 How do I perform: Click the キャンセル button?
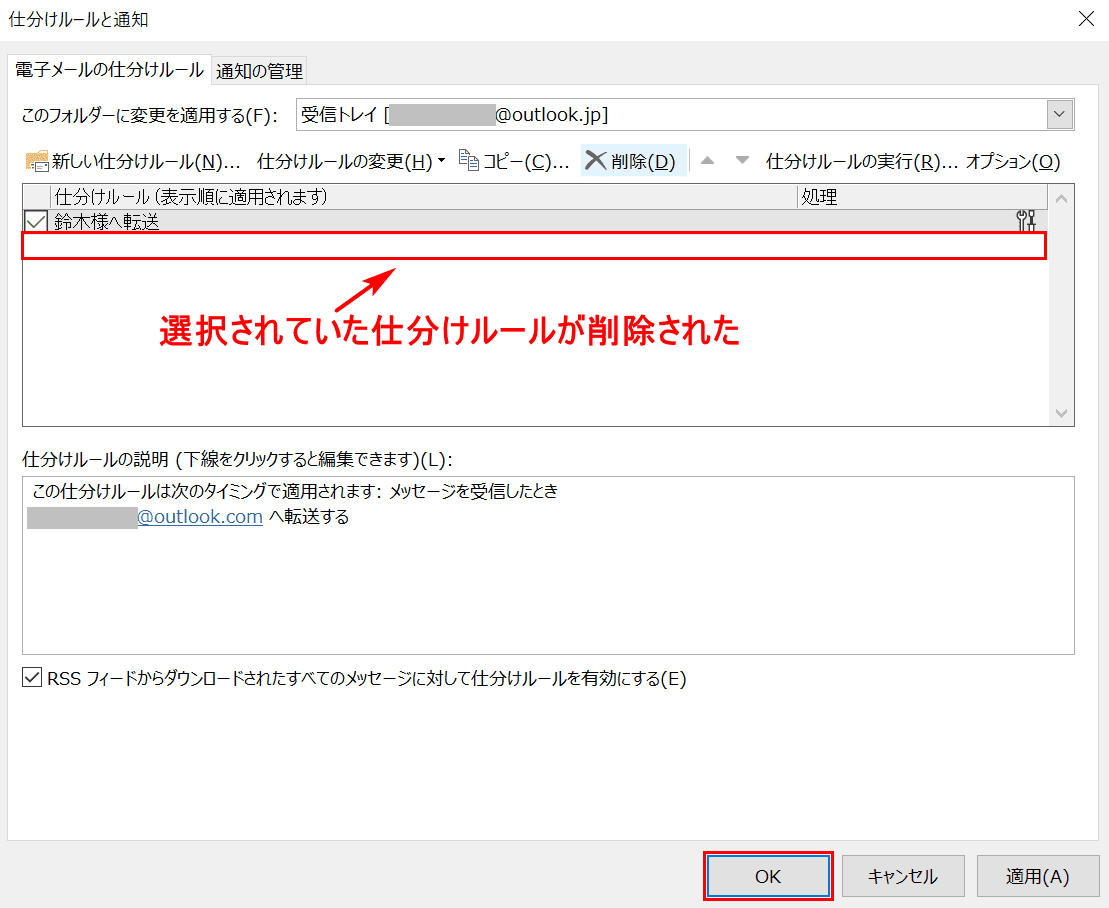(x=902, y=876)
